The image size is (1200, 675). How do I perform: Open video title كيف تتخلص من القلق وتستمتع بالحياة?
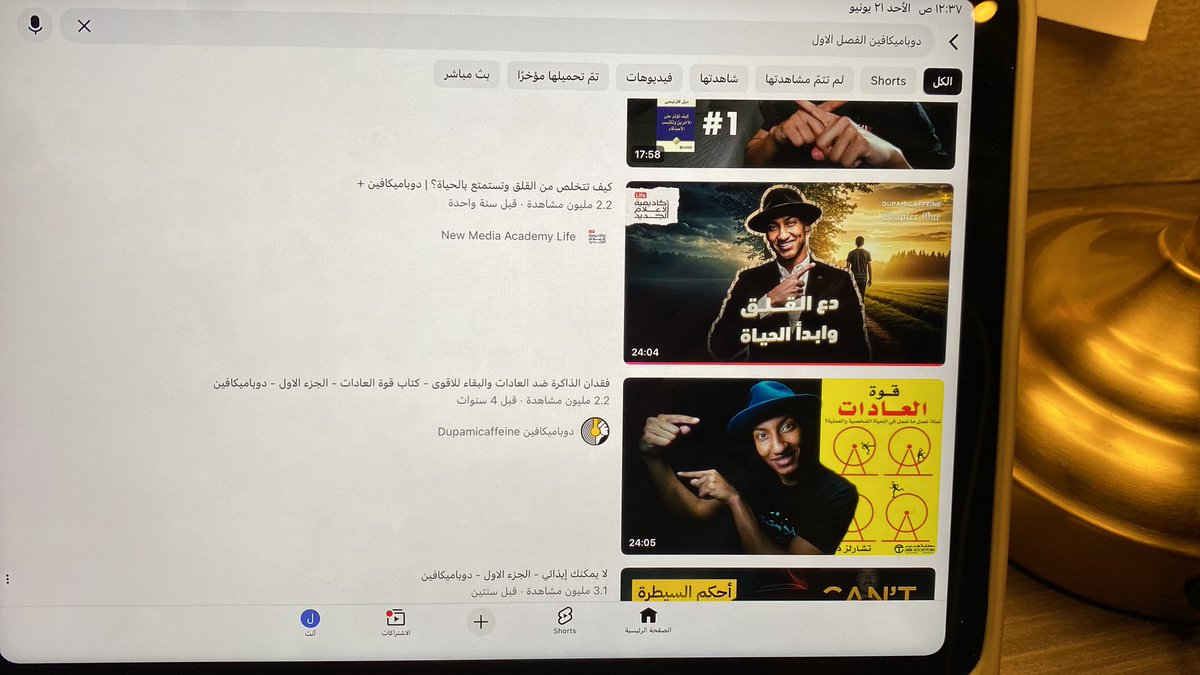point(485,185)
